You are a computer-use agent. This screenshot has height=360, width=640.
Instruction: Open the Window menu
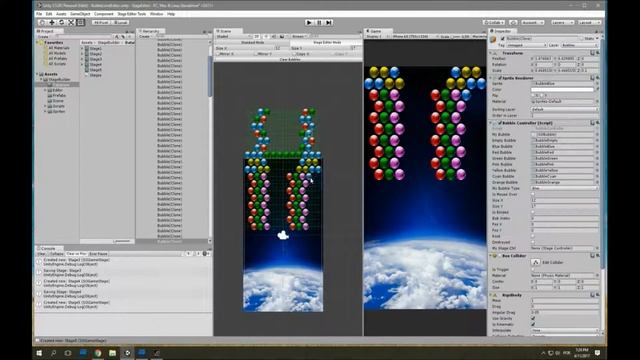click(x=156, y=14)
